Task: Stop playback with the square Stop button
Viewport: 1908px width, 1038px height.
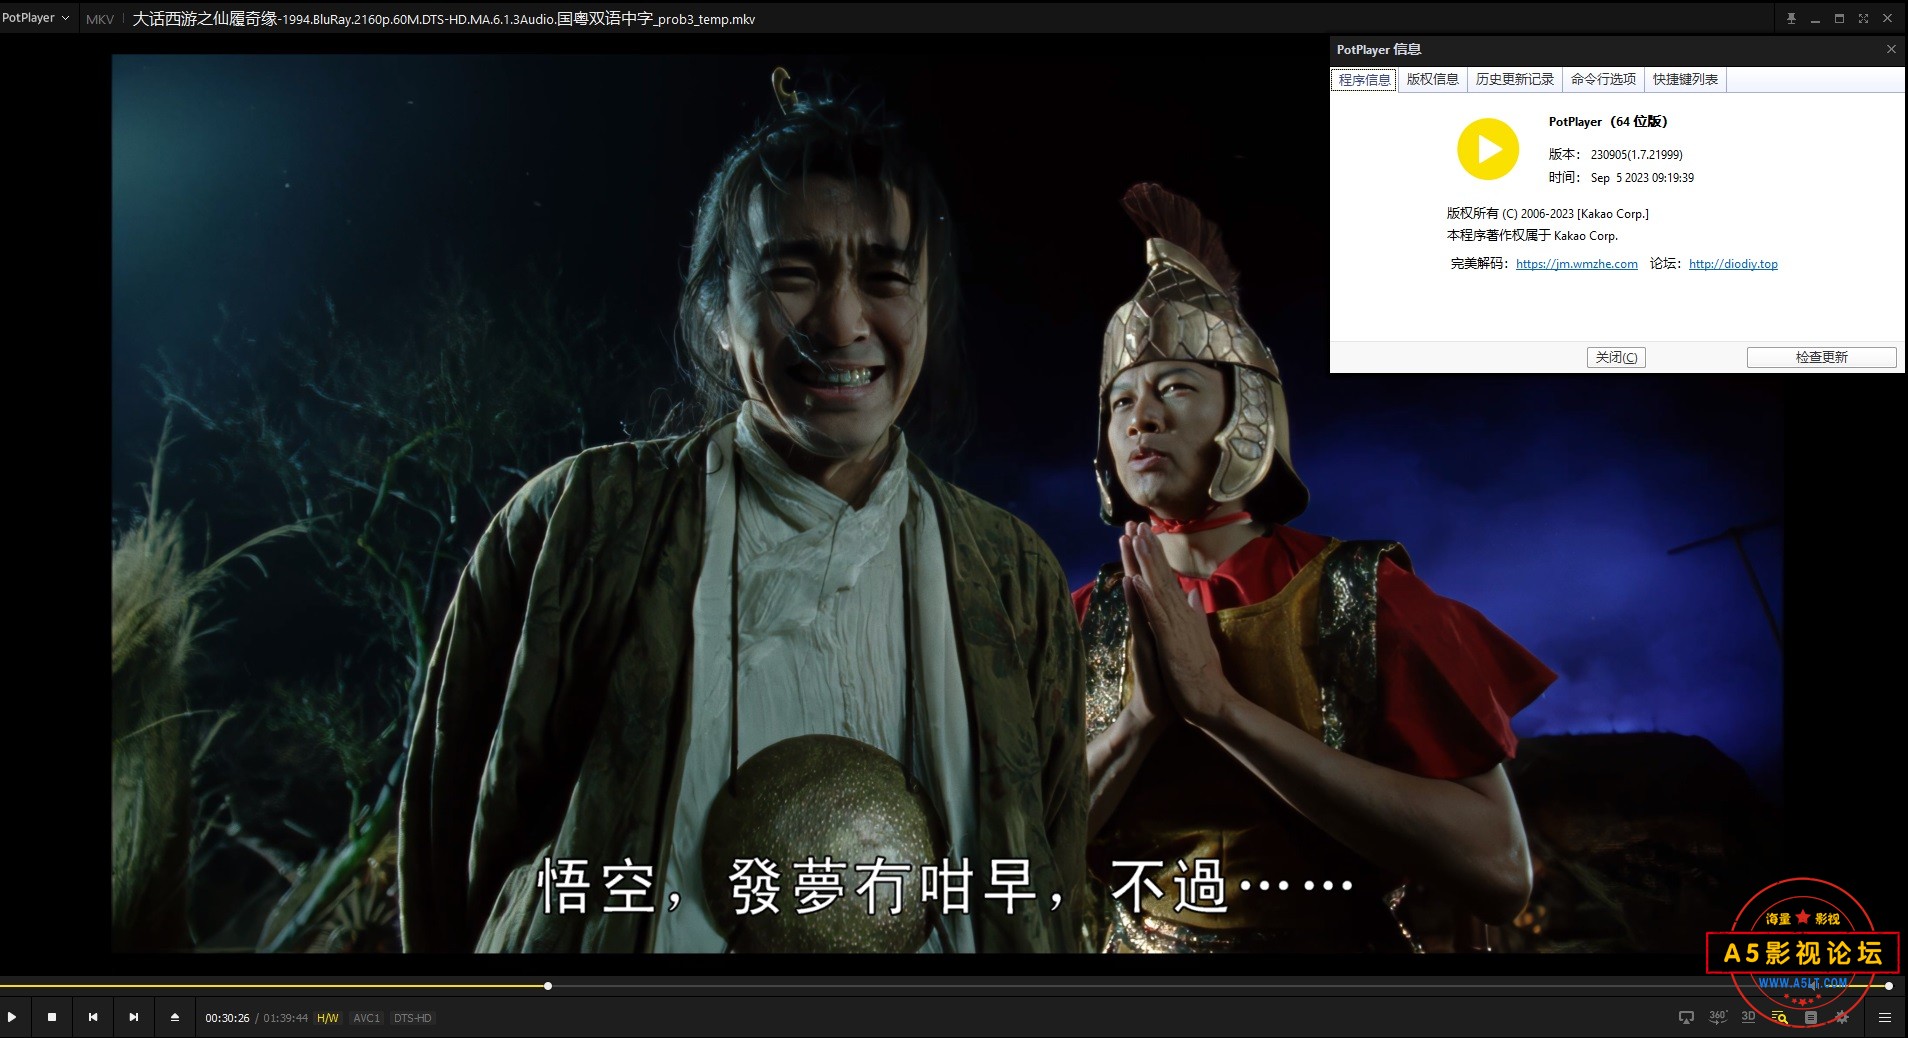Action: click(x=52, y=1017)
